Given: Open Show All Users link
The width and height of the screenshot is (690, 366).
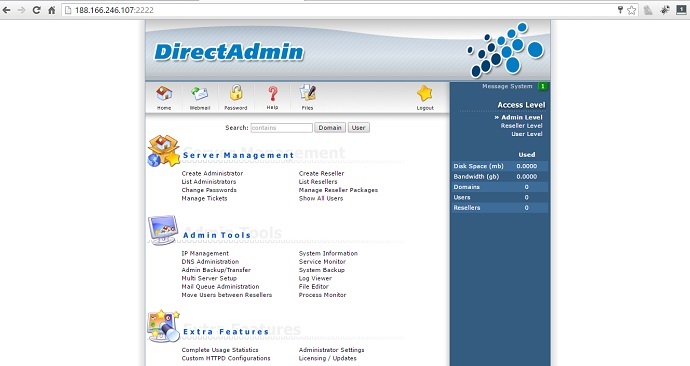Looking at the screenshot, I should pos(321,198).
